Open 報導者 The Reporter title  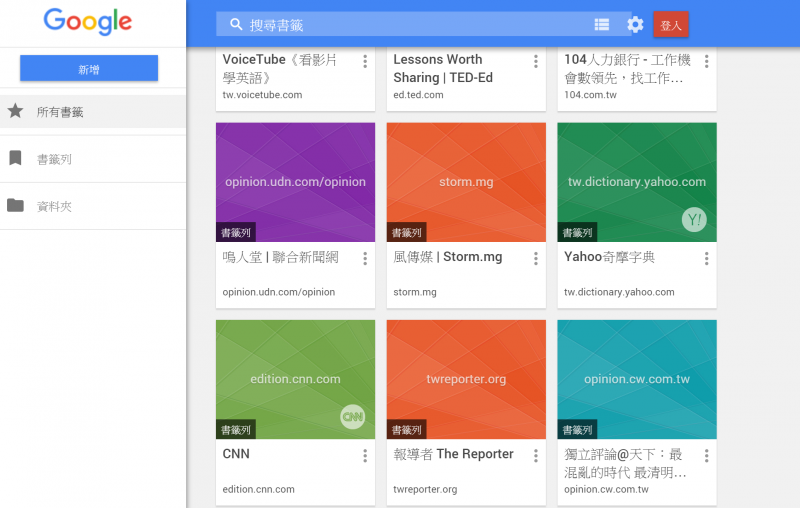click(453, 454)
